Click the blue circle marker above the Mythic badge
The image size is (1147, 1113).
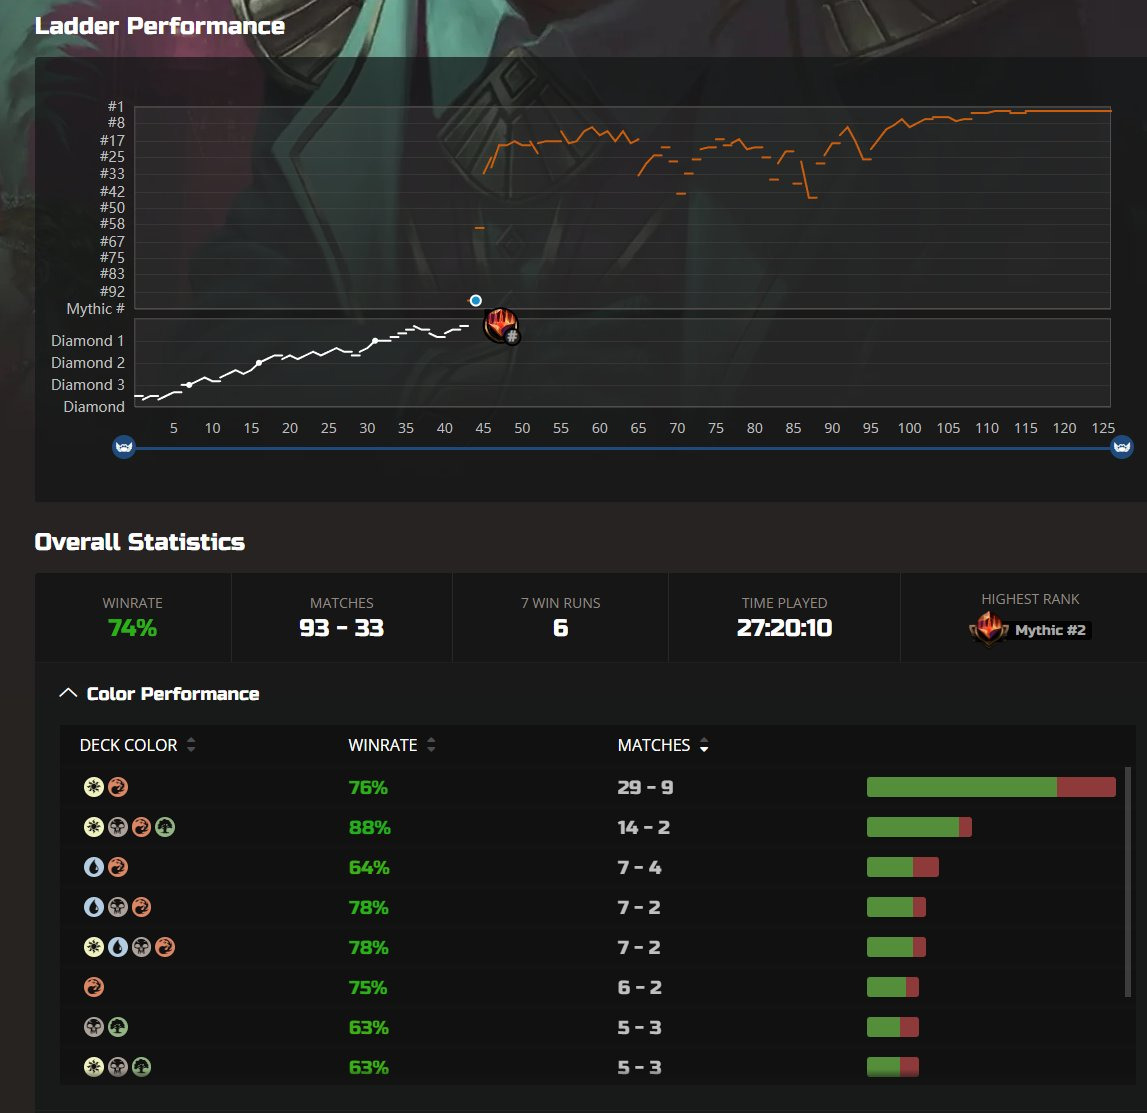476,300
